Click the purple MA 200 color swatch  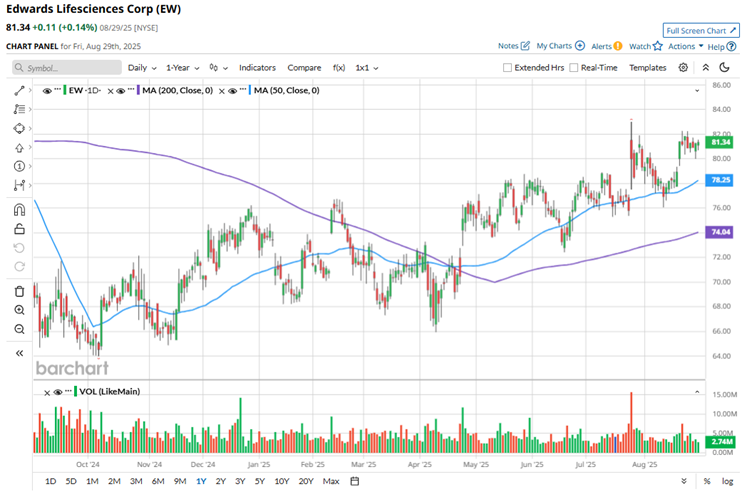point(139,90)
